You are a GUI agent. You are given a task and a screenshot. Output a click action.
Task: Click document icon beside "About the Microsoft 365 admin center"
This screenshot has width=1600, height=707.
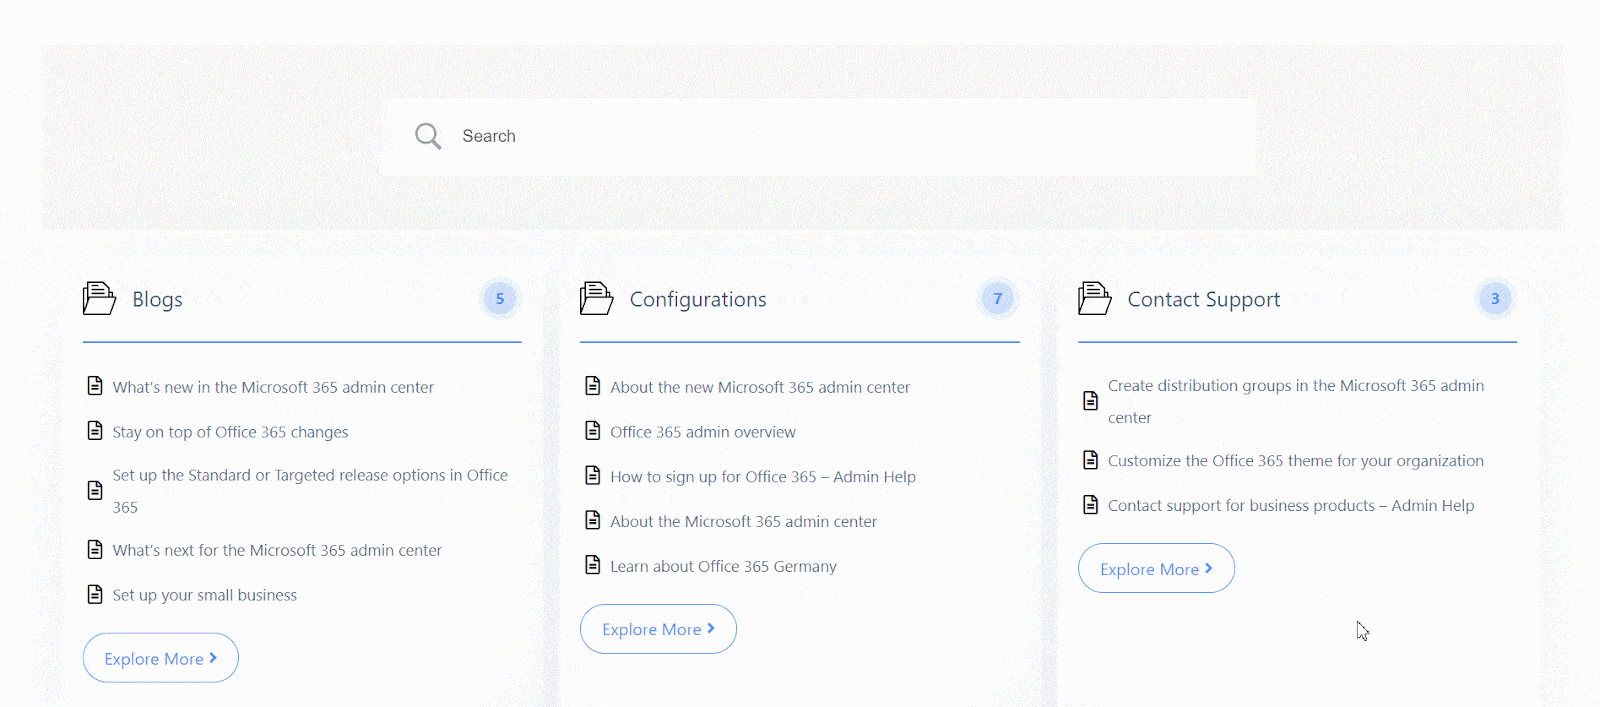[593, 520]
